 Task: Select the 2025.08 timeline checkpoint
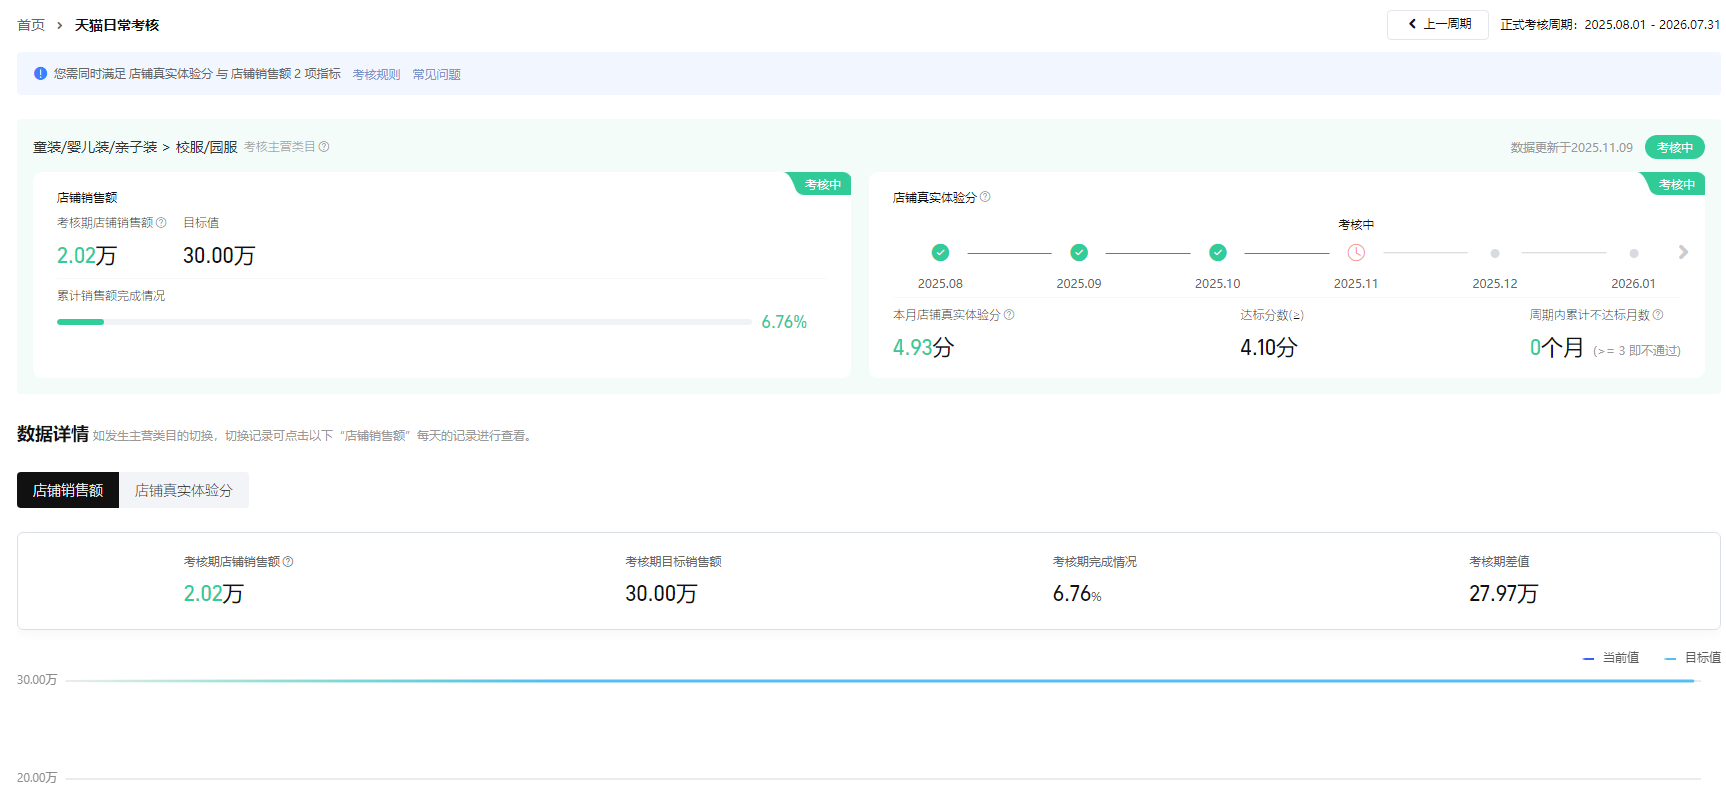tap(940, 253)
